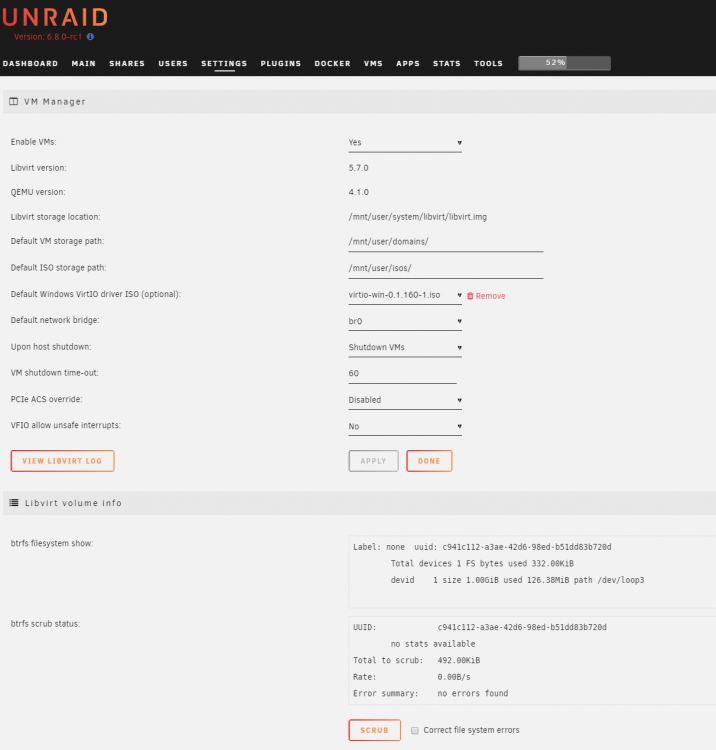Open the Tools tab
Screen dimensions: 716x750
[x=488, y=64]
